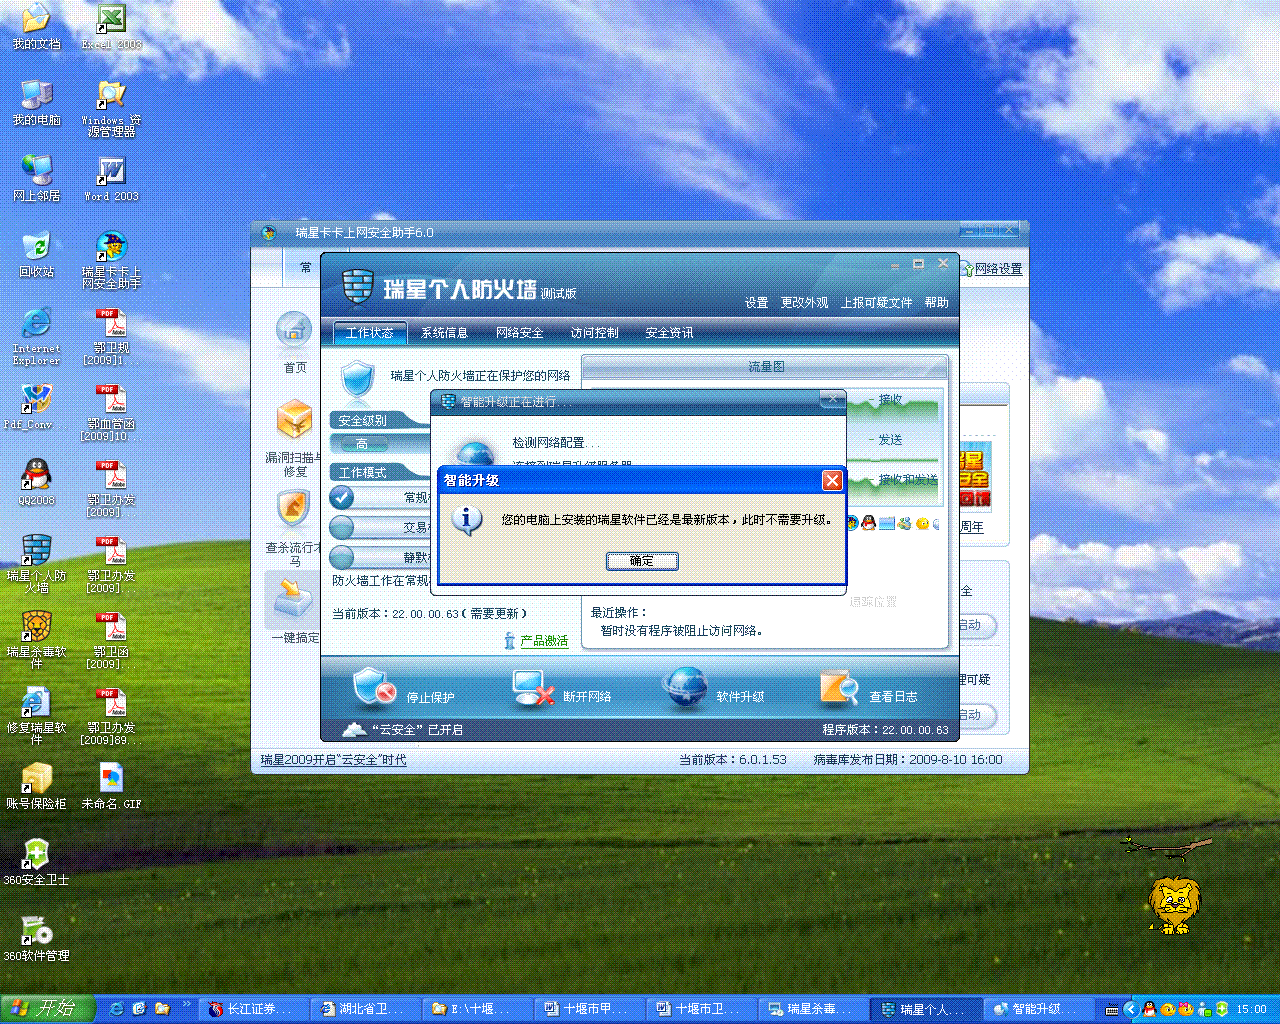This screenshot has width=1280, height=1024.
Task: Select the 360安全卫士 desktop icon
Action: click(36, 863)
